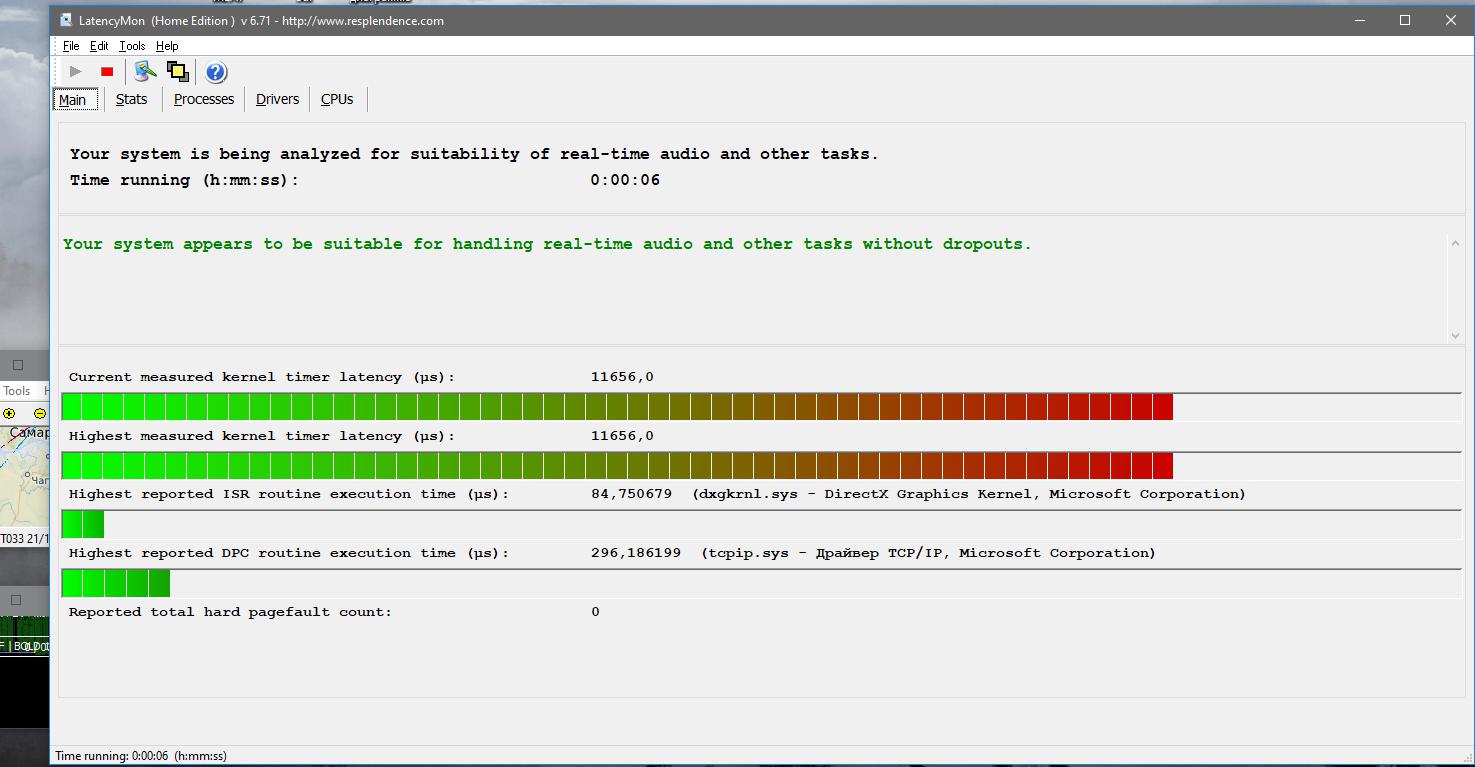The image size is (1475, 767).
Task: Click the copy report (overlapping squares) icon
Action: (178, 71)
